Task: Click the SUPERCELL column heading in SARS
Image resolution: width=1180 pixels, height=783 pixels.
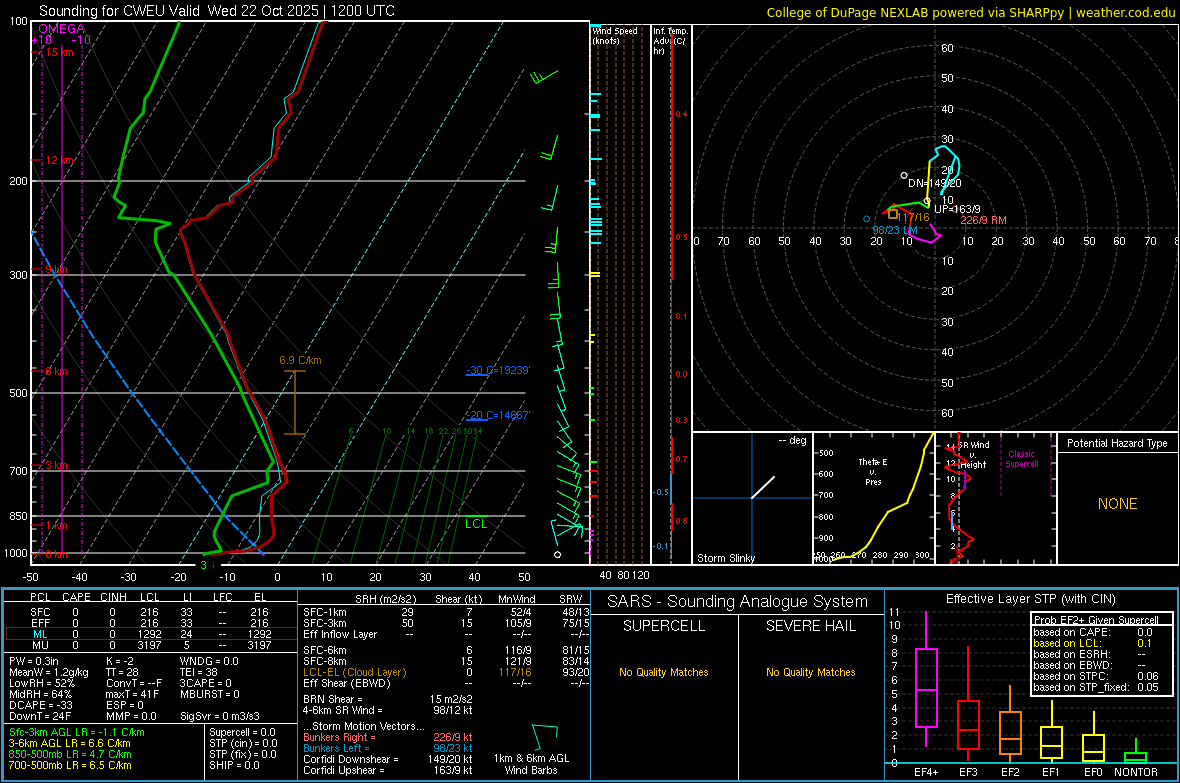Action: [664, 626]
